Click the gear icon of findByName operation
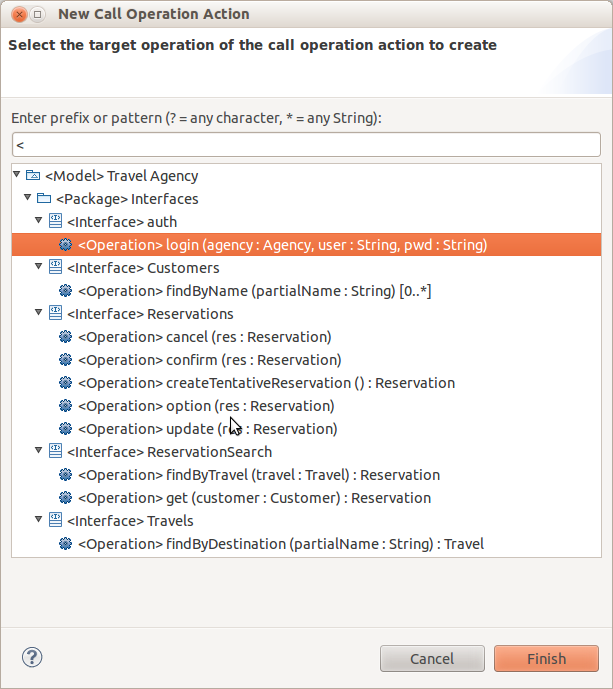This screenshot has height=689, width=613. (65, 290)
